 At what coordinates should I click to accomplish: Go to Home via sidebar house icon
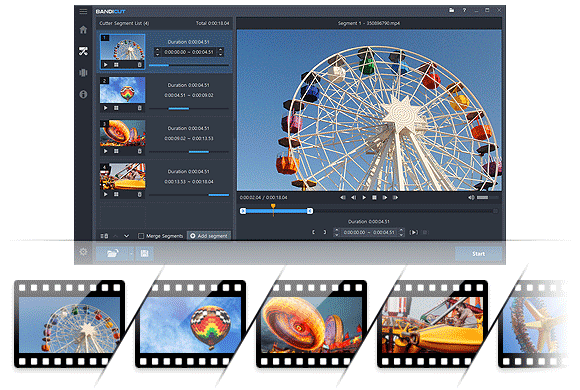coord(83,30)
